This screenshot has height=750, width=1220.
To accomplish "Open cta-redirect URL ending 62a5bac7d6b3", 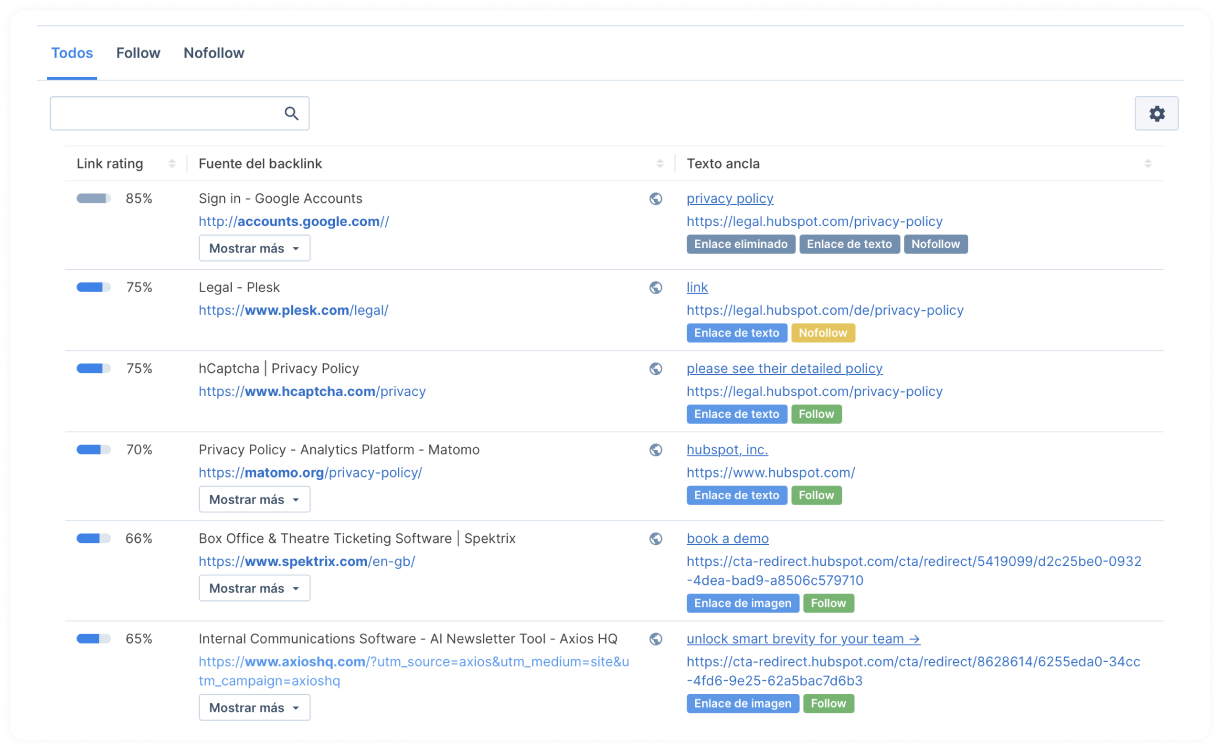I will [x=913, y=671].
